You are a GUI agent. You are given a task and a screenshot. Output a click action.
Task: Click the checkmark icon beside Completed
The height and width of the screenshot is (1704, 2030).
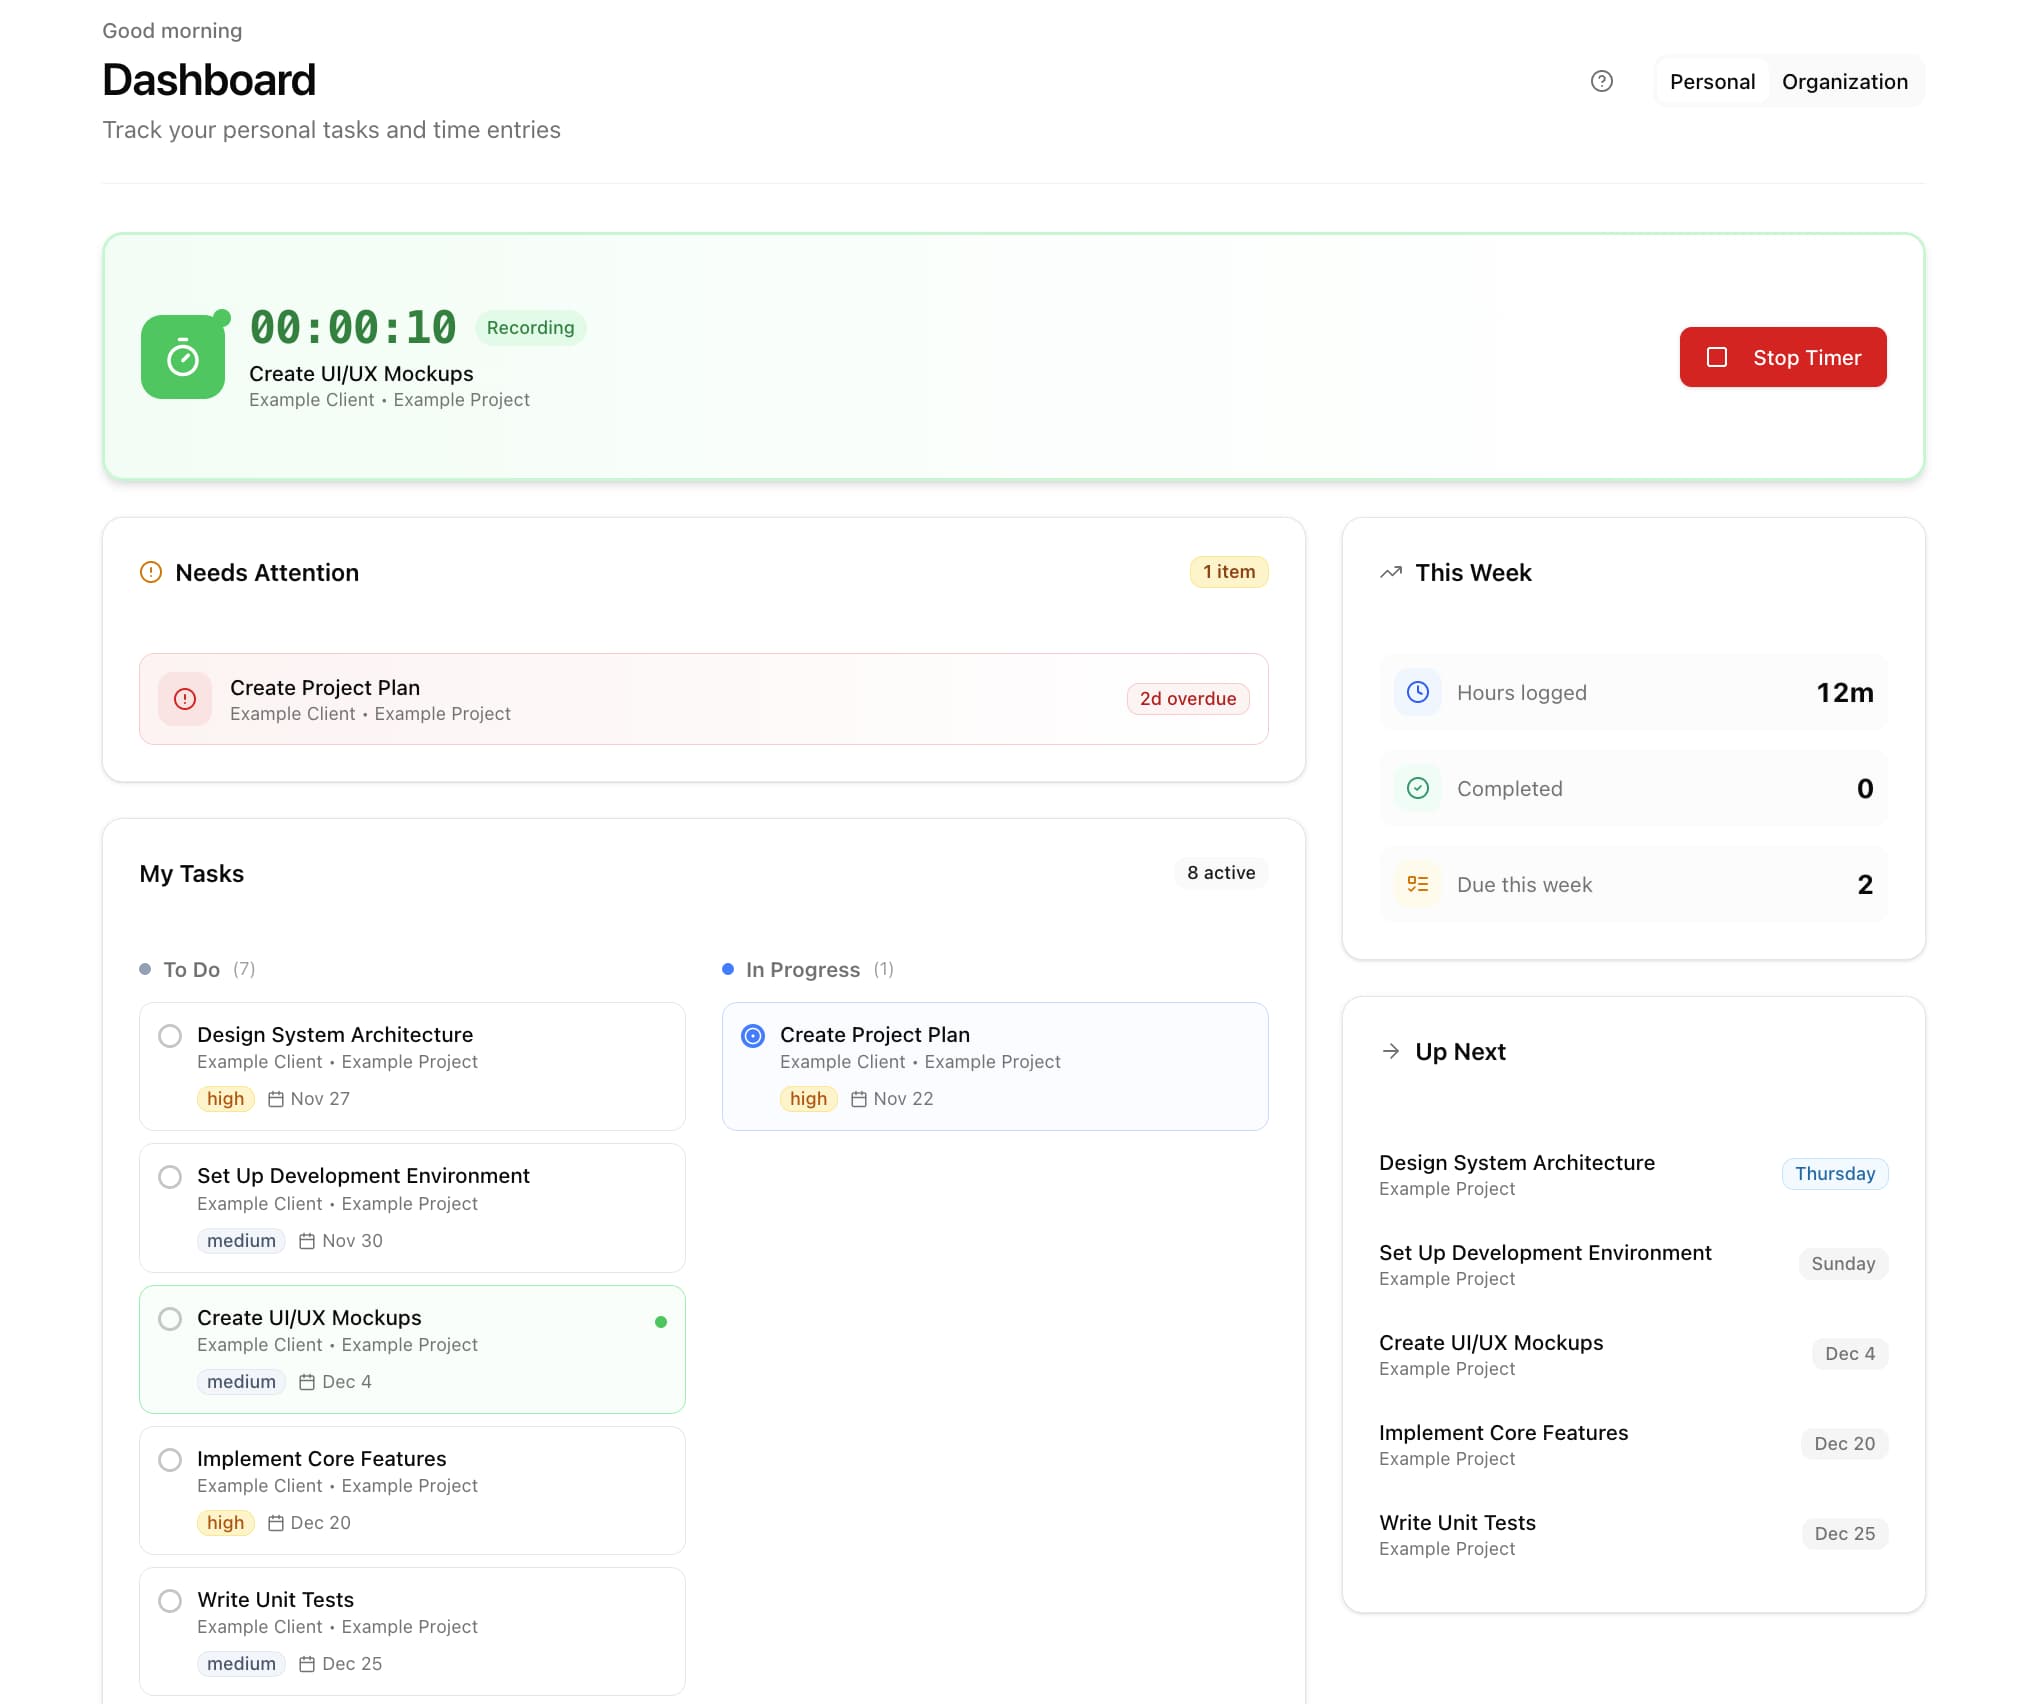(1417, 788)
